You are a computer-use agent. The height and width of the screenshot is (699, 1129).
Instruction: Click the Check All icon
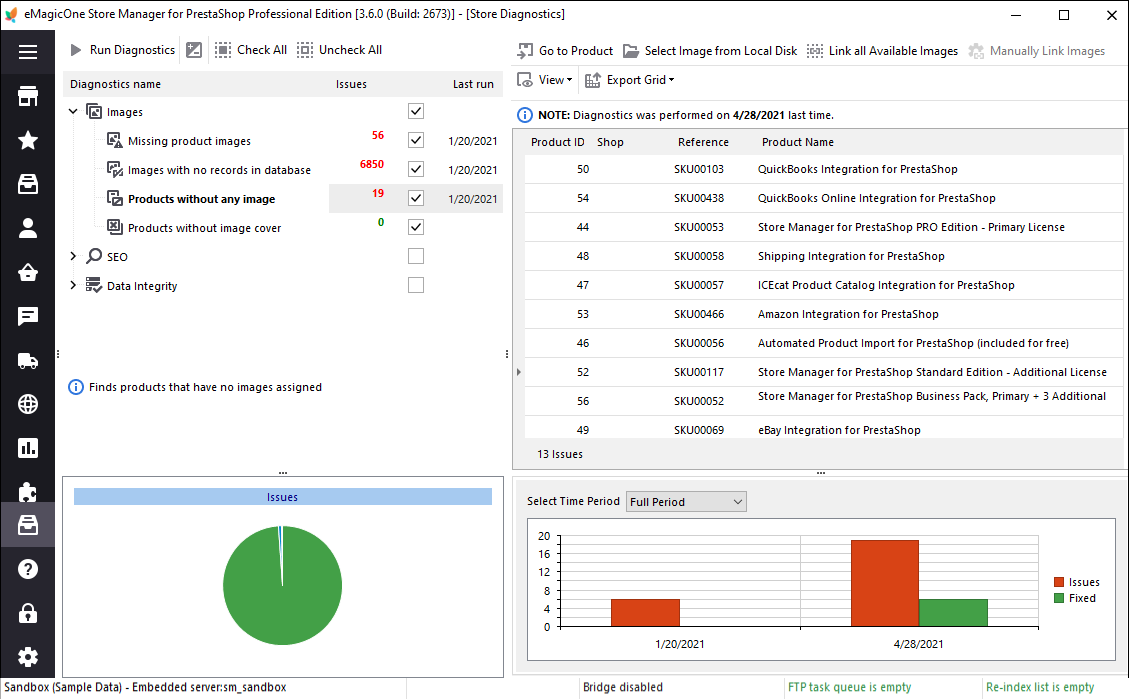(x=222, y=50)
